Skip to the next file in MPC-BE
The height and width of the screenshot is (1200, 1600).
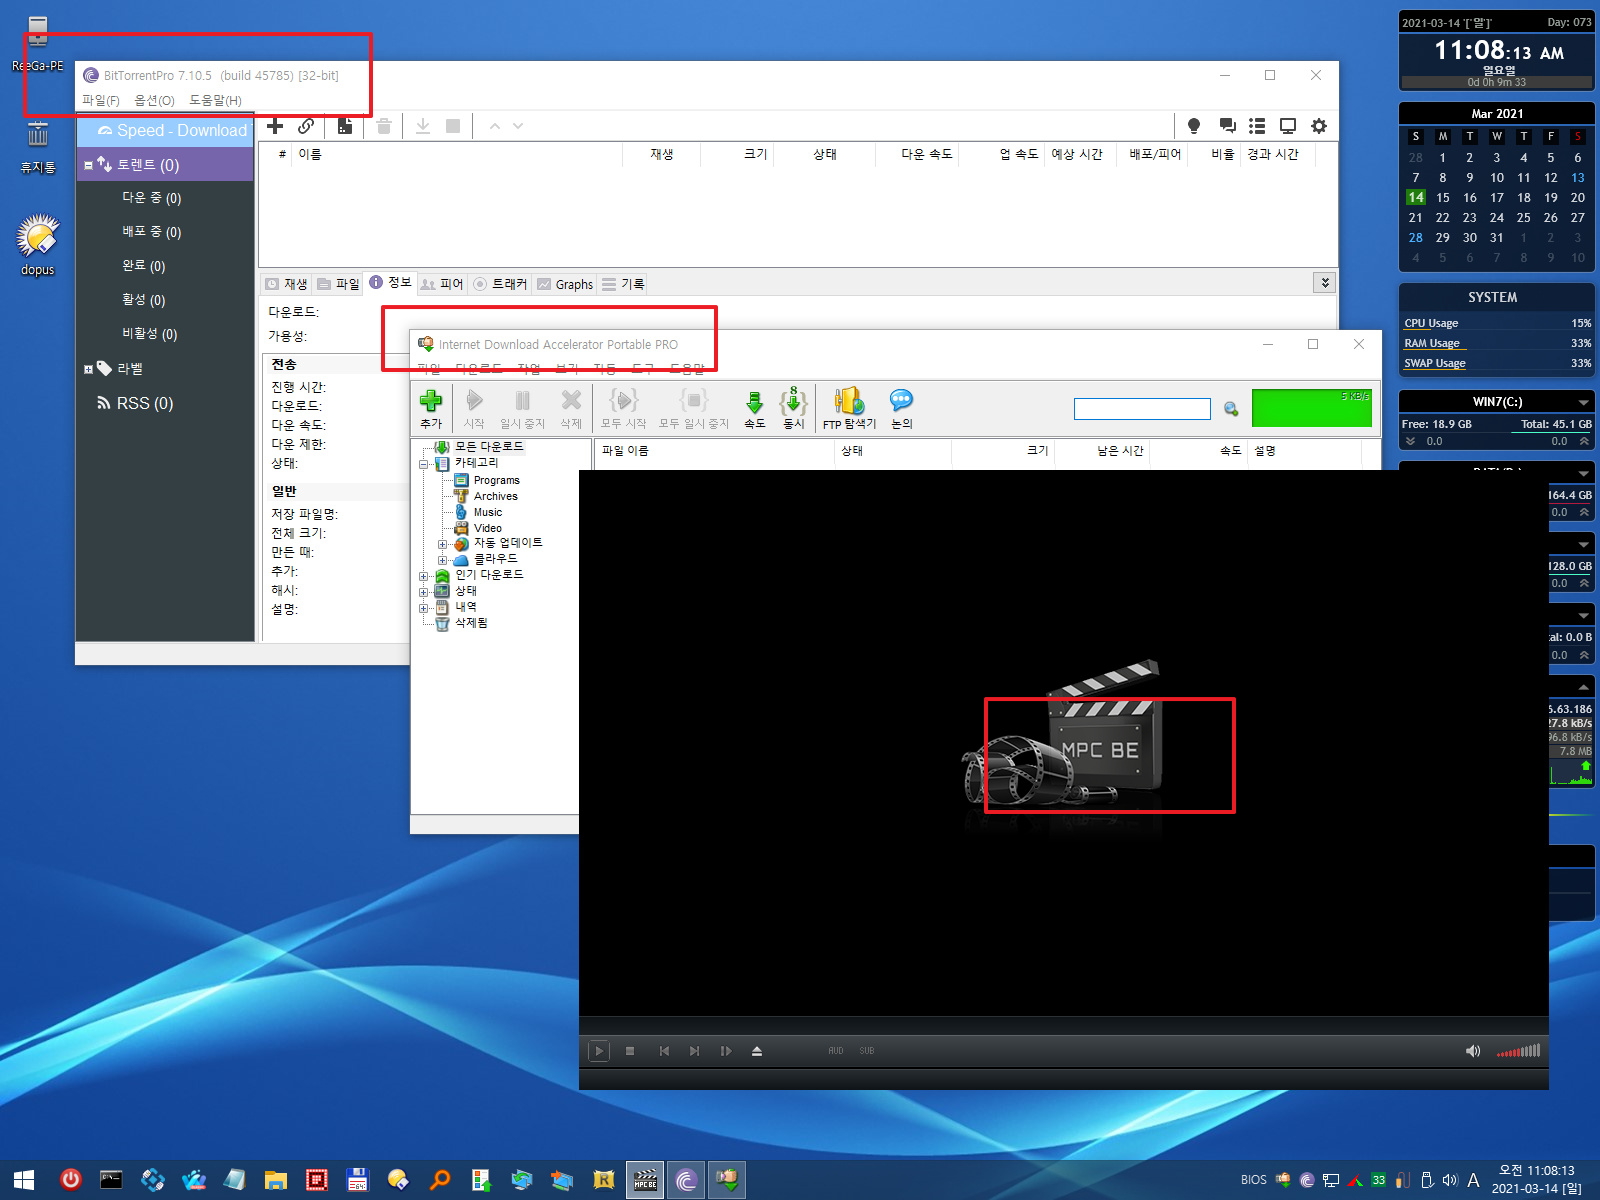(x=694, y=1051)
